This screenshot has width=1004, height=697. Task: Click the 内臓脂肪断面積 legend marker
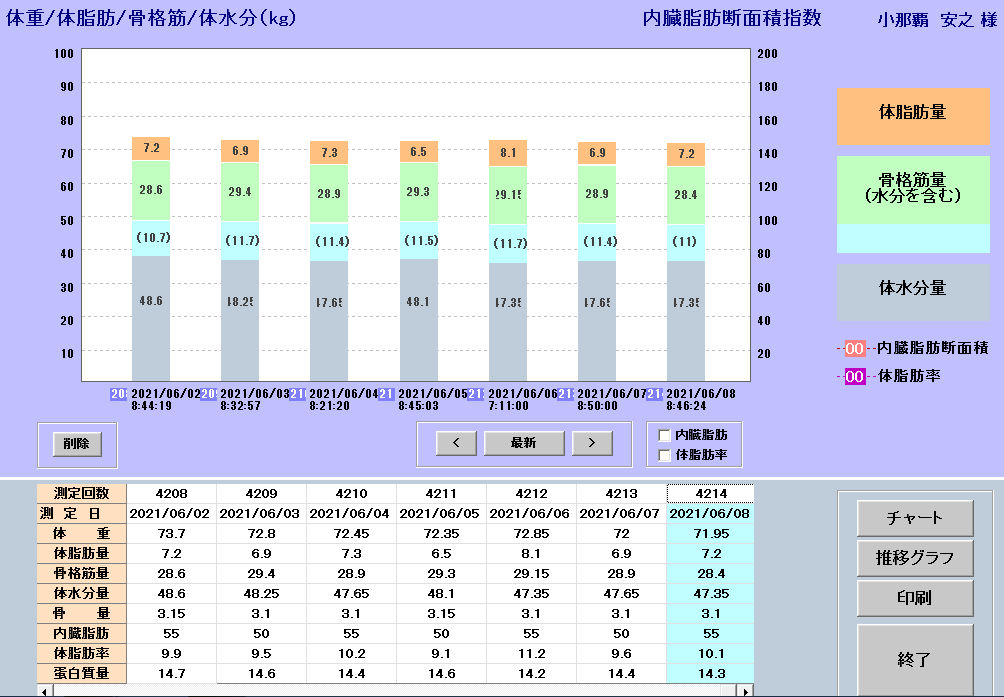[x=855, y=349]
